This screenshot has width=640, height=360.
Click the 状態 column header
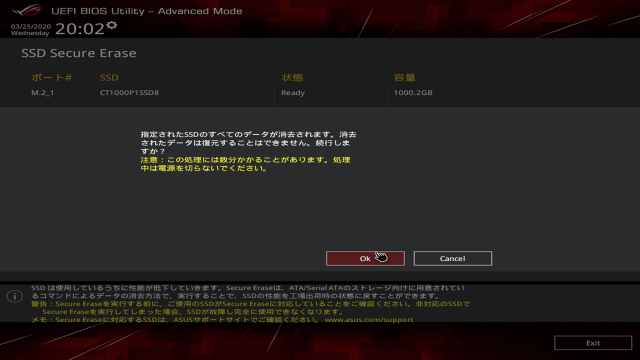click(x=292, y=78)
